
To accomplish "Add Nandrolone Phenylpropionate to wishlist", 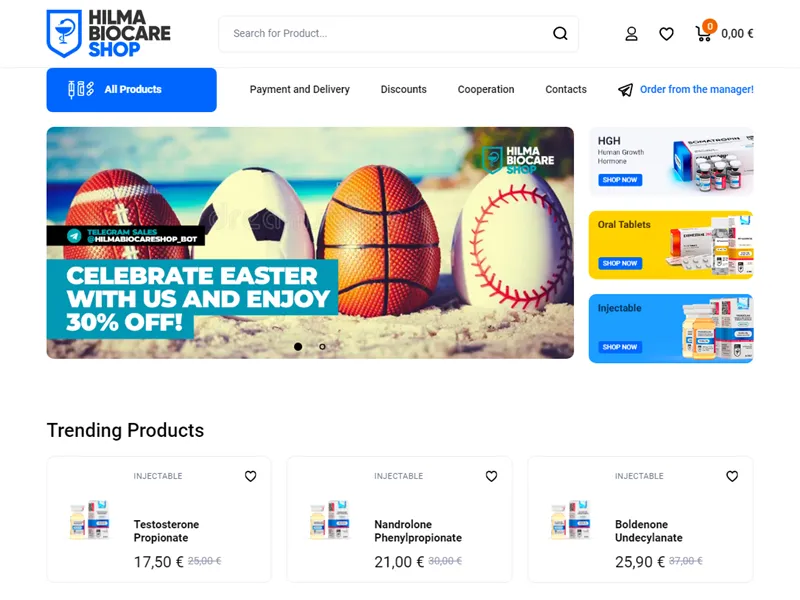I will (491, 476).
